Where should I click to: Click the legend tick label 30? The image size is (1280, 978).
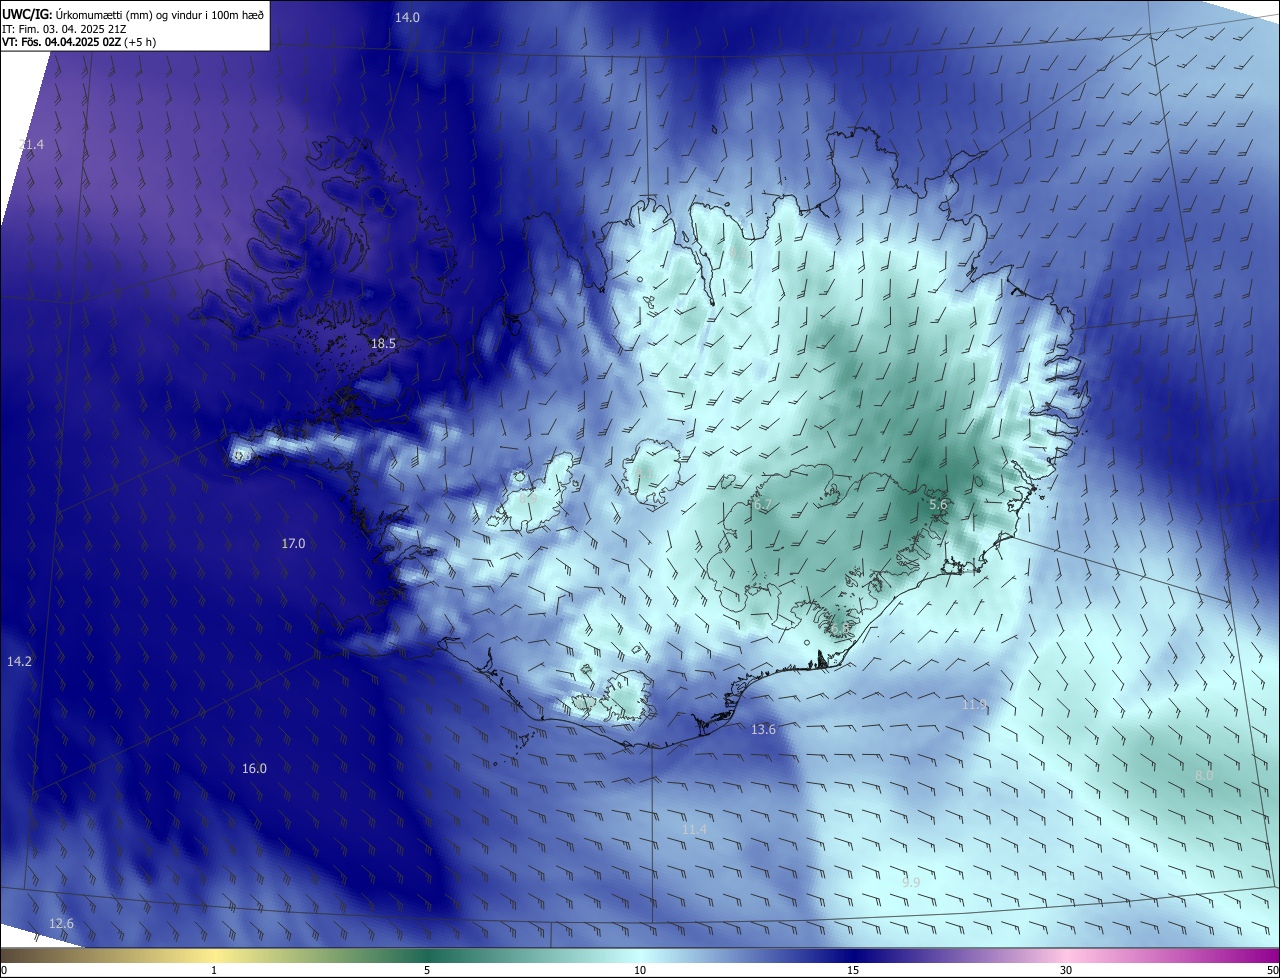coord(1066,970)
